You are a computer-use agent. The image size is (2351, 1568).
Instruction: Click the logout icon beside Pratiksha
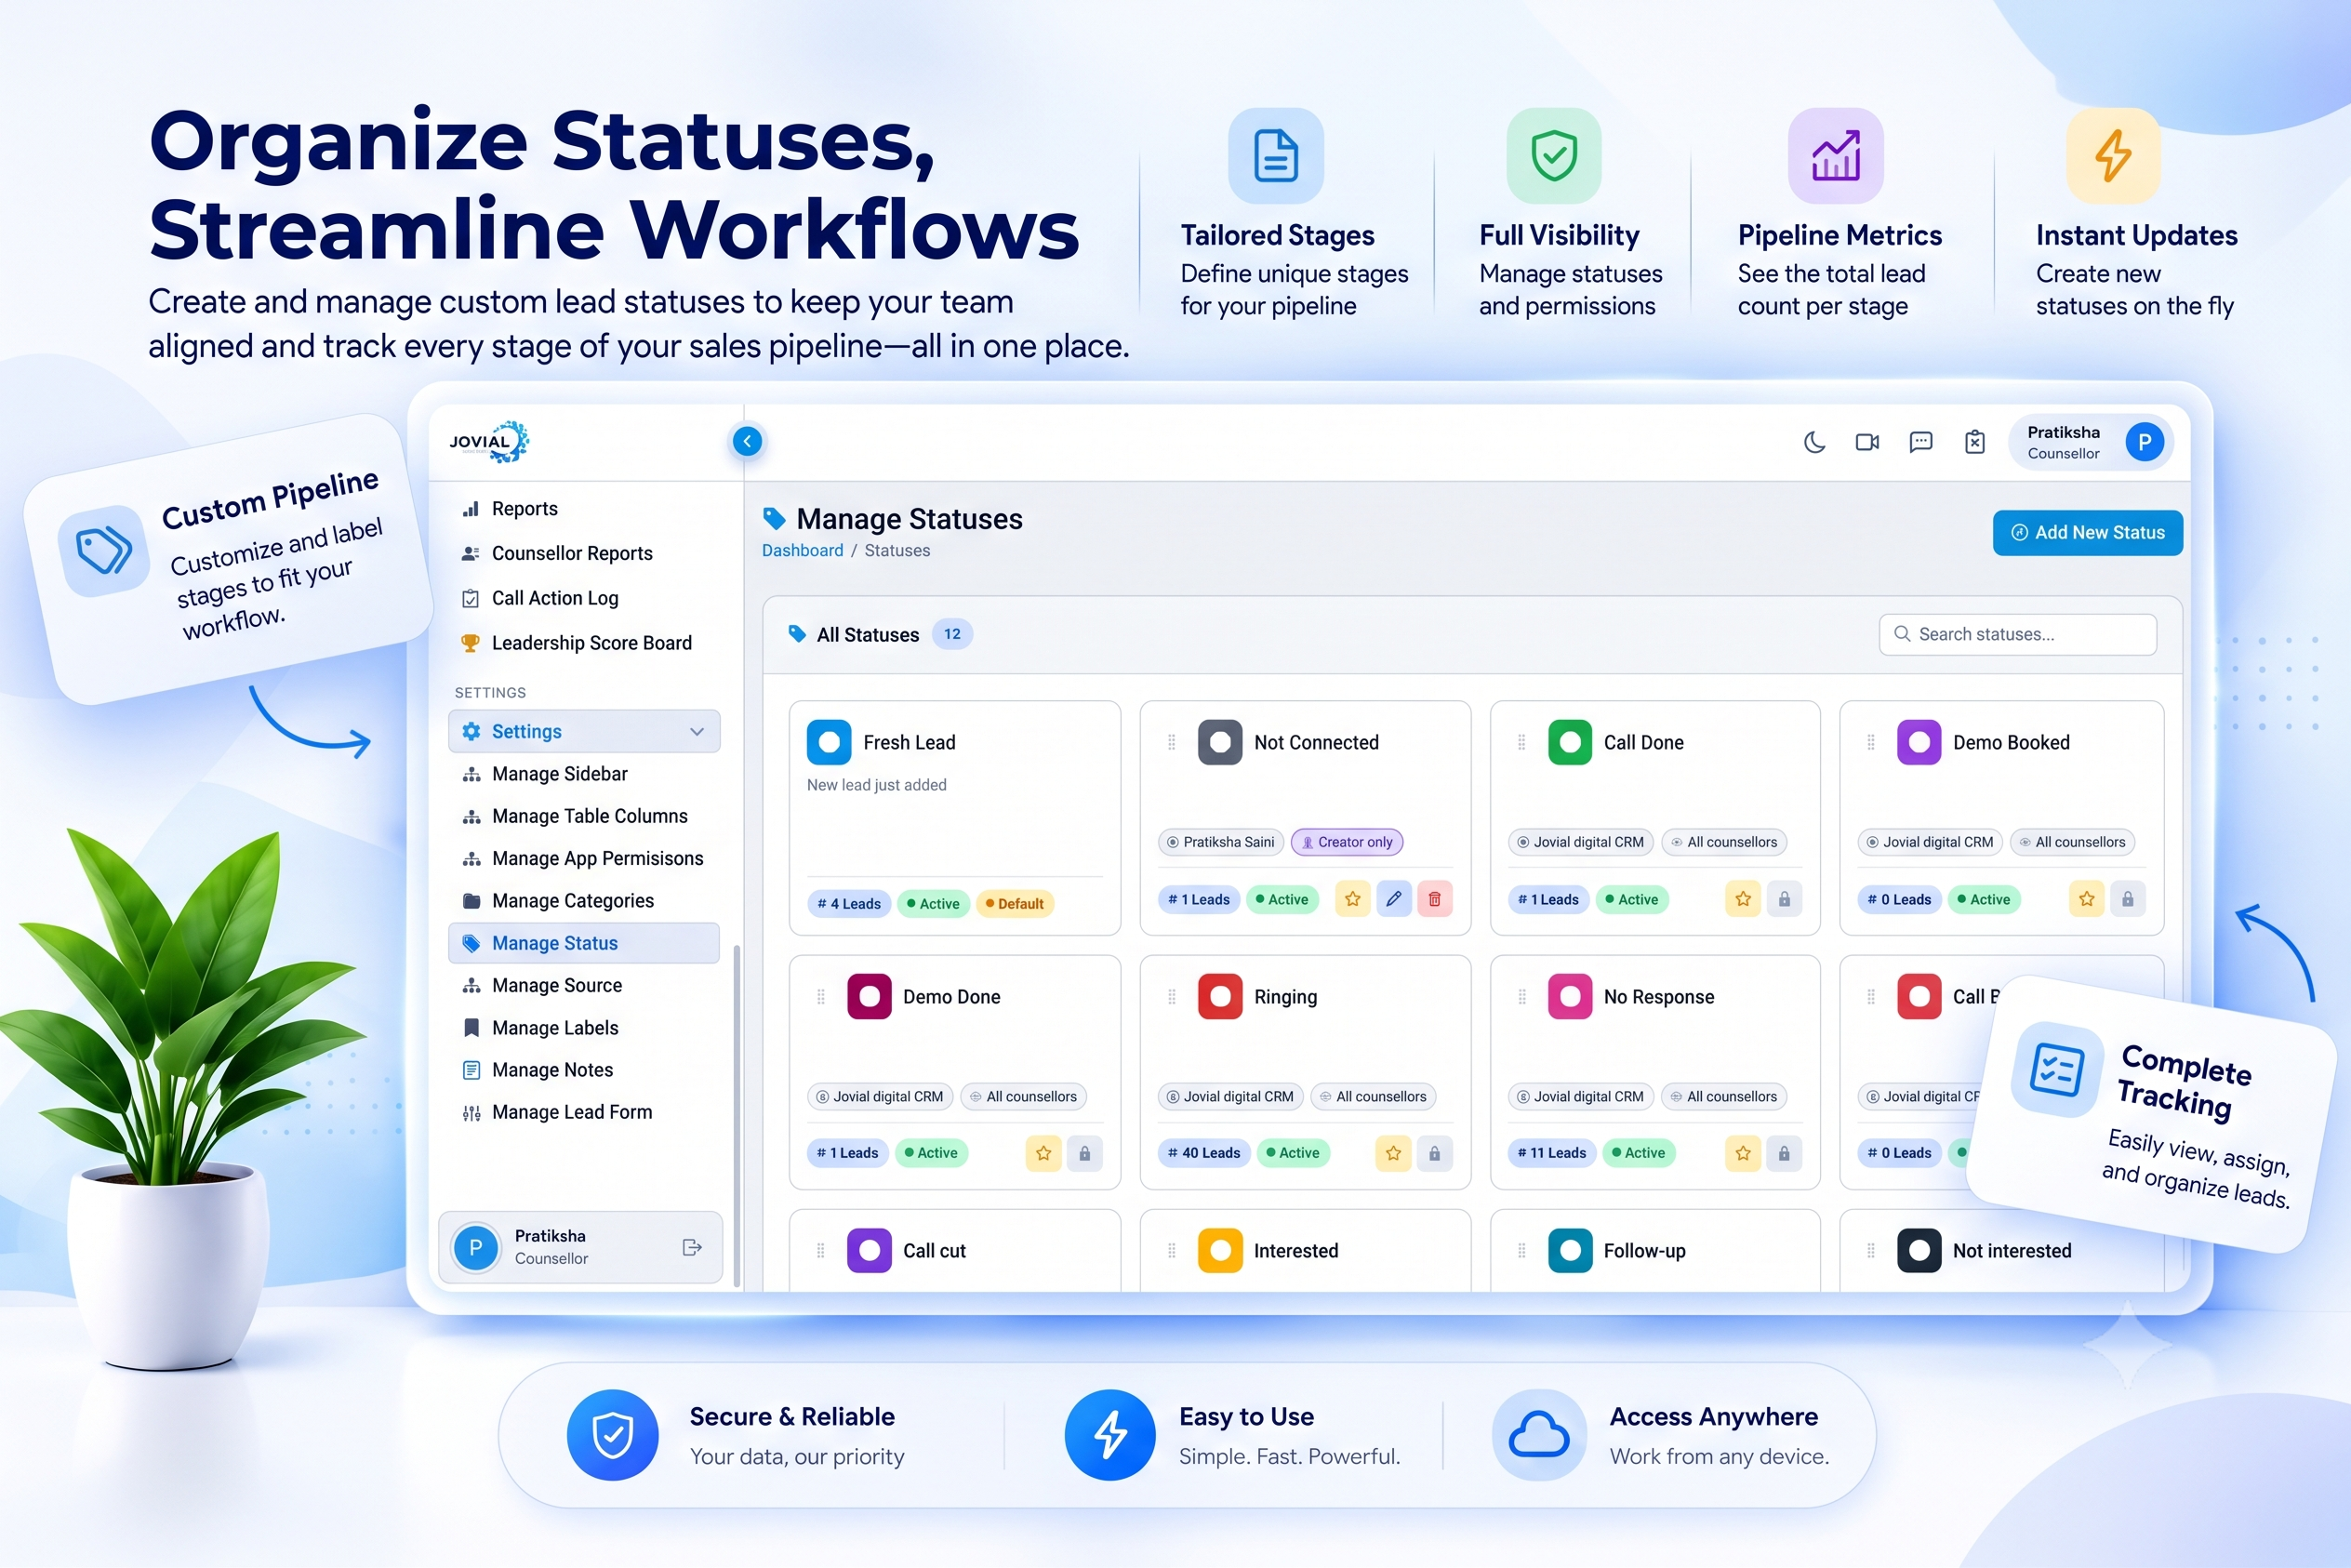point(692,1247)
